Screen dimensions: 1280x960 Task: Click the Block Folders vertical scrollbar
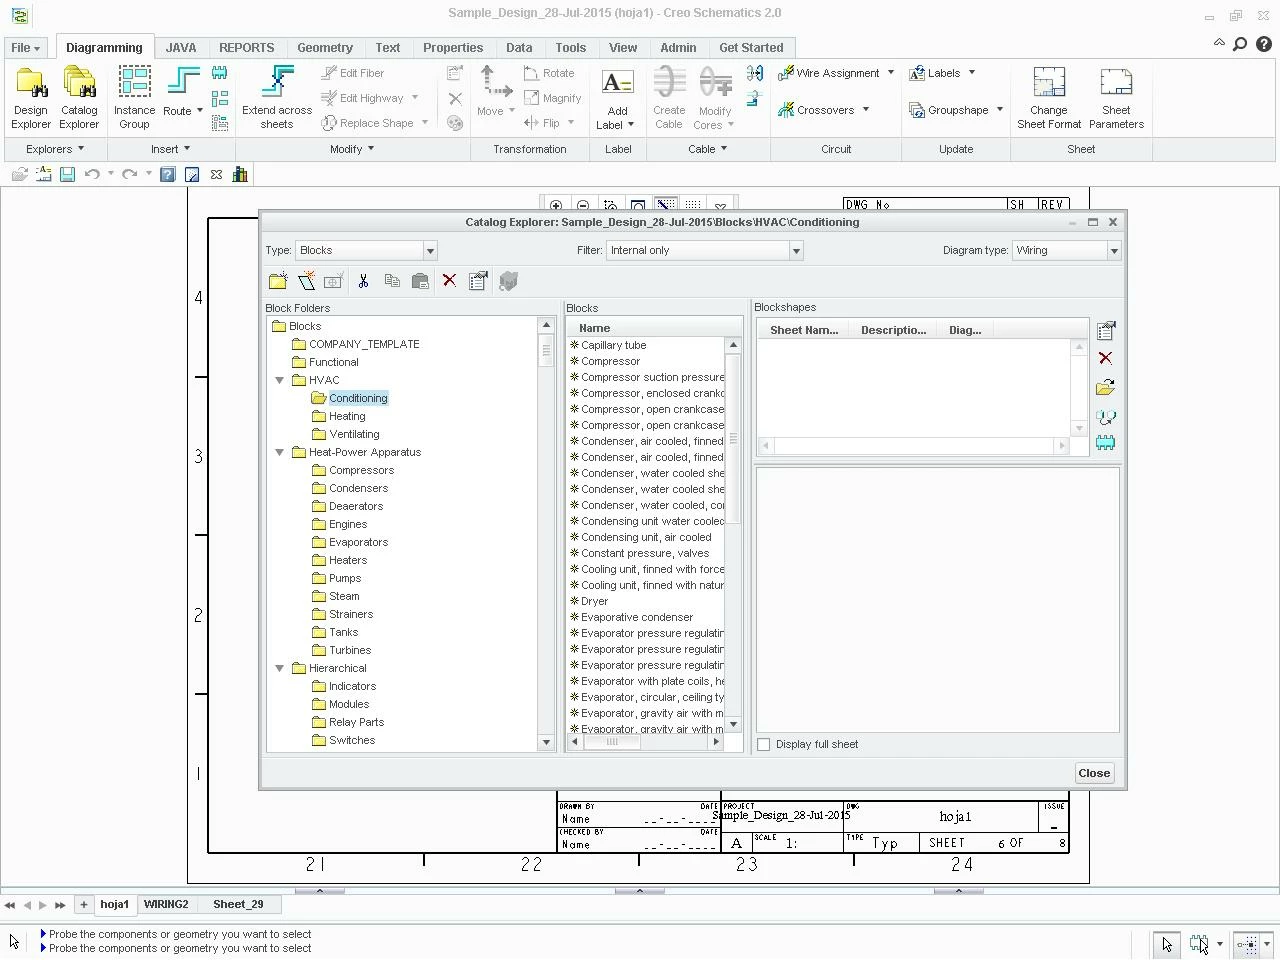[546, 533]
